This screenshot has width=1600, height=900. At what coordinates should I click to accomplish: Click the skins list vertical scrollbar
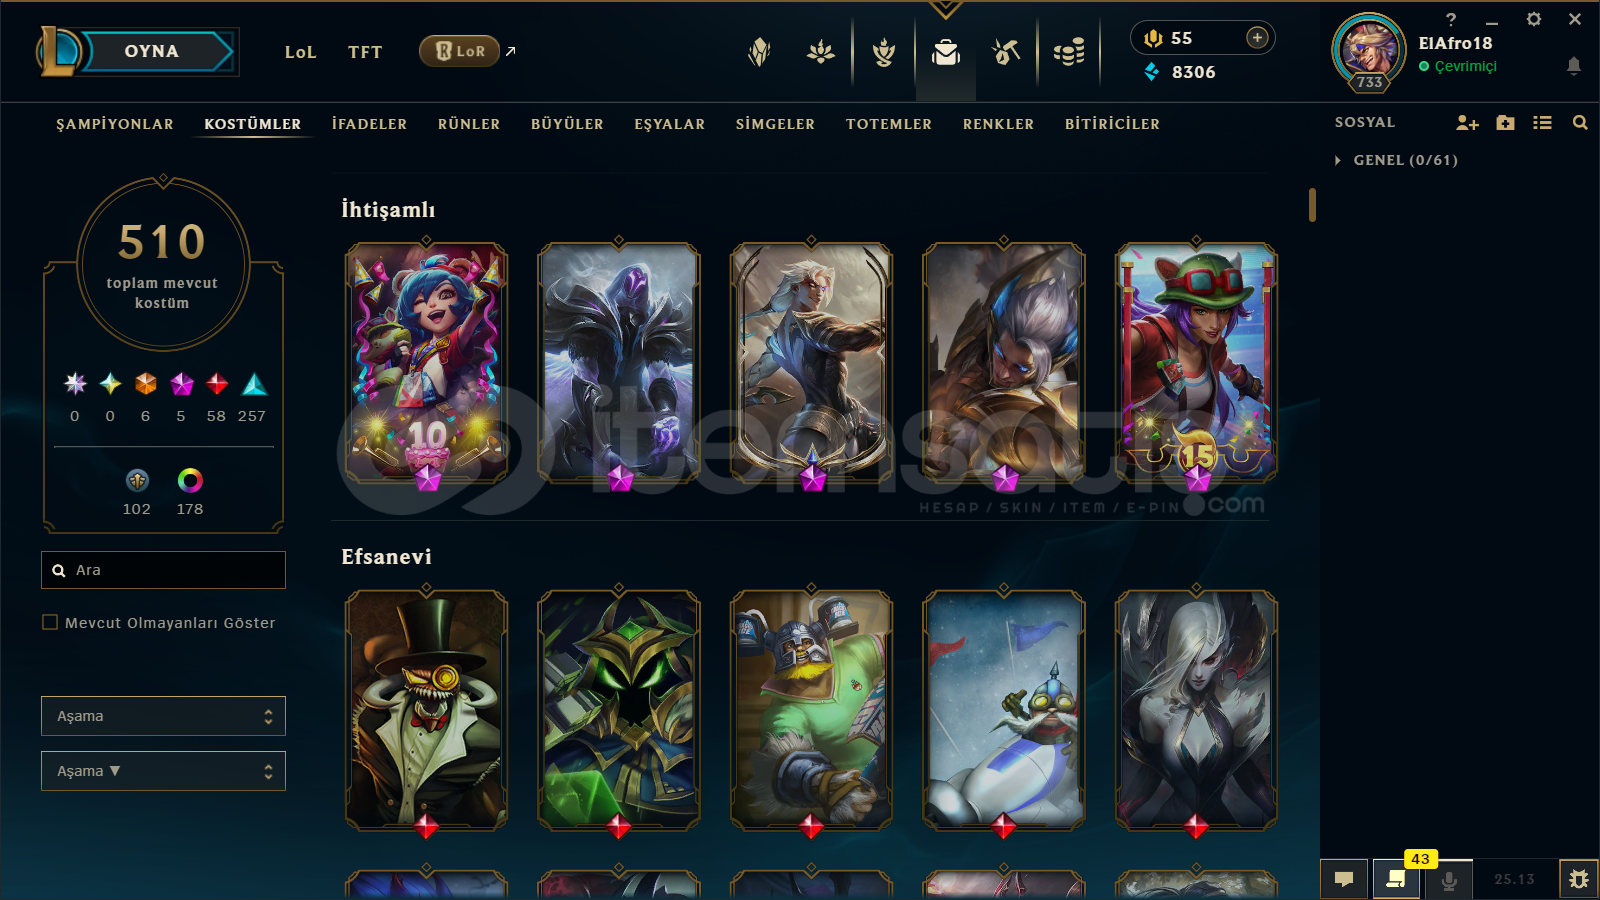point(1312,205)
